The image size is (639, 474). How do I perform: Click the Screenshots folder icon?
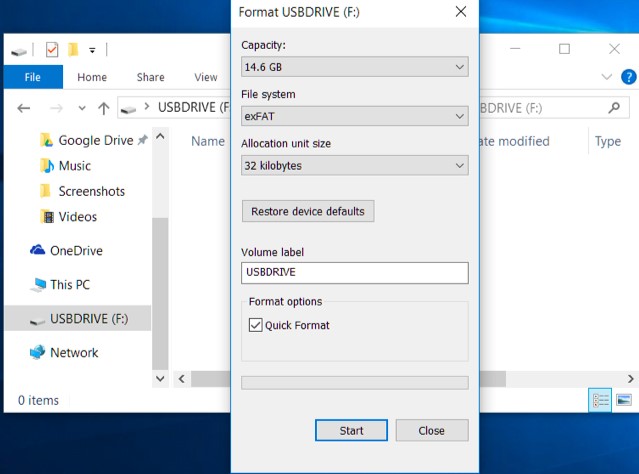(x=45, y=191)
